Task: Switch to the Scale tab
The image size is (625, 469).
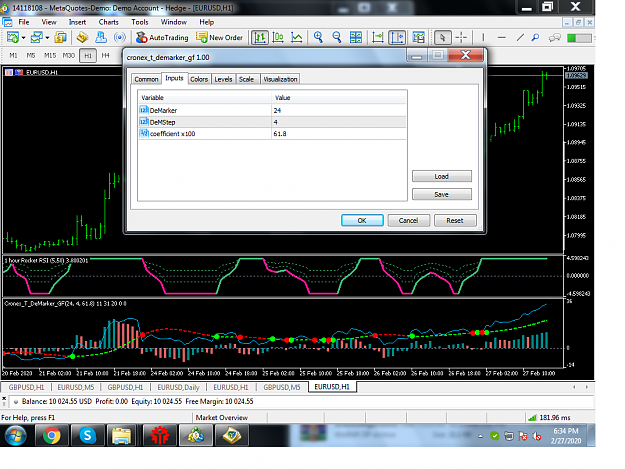Action: [x=246, y=79]
